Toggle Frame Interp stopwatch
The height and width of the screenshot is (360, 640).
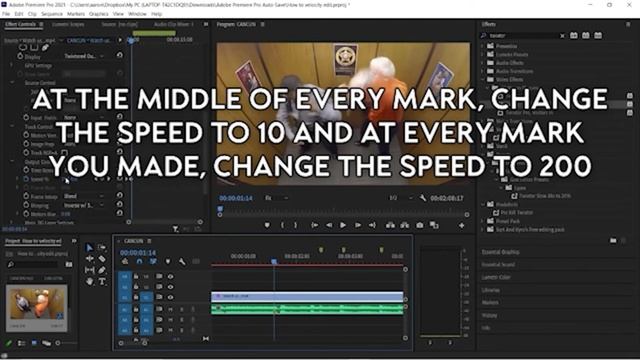[26, 196]
